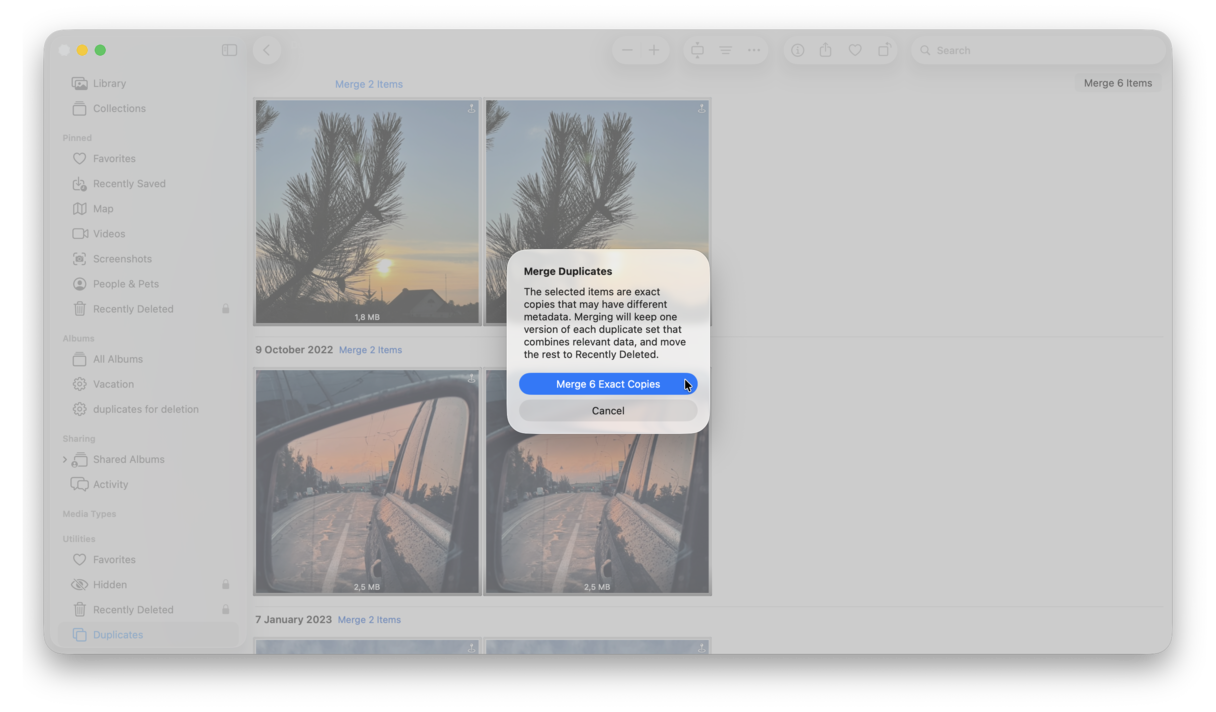Select the Vacation album
The width and height of the screenshot is (1216, 712).
112,383
